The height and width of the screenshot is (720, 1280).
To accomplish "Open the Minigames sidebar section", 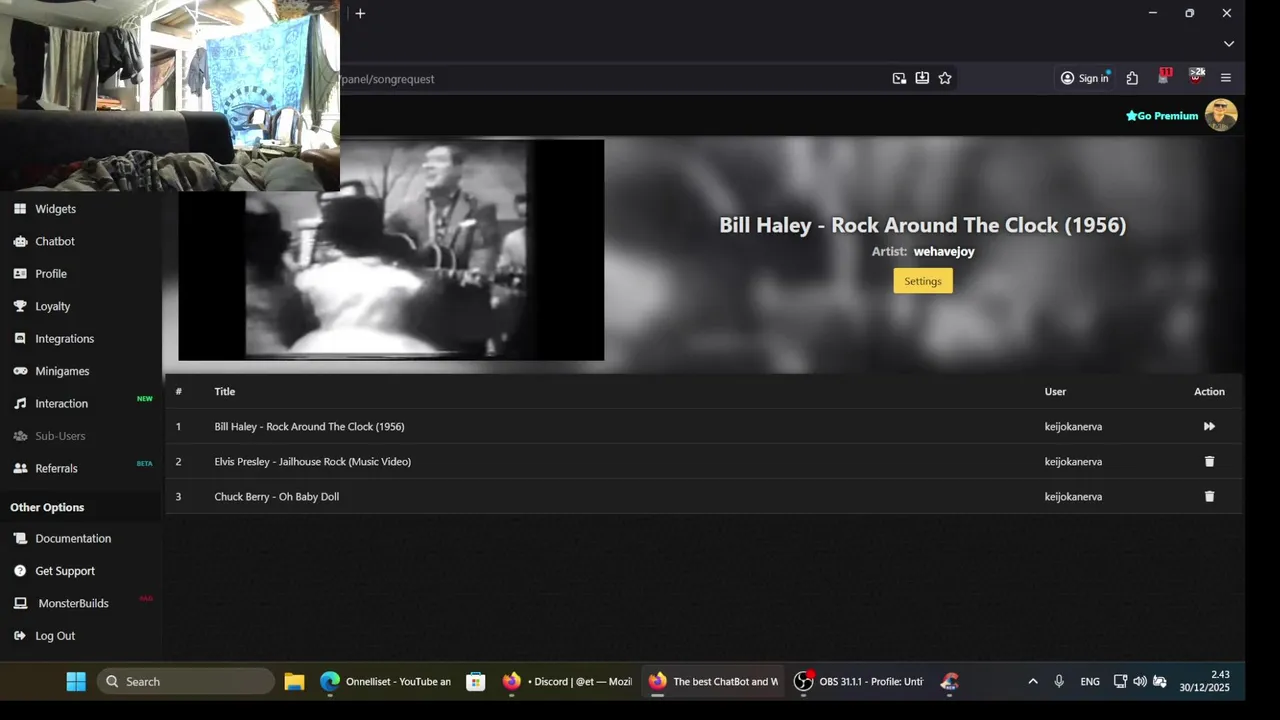I will (62, 371).
